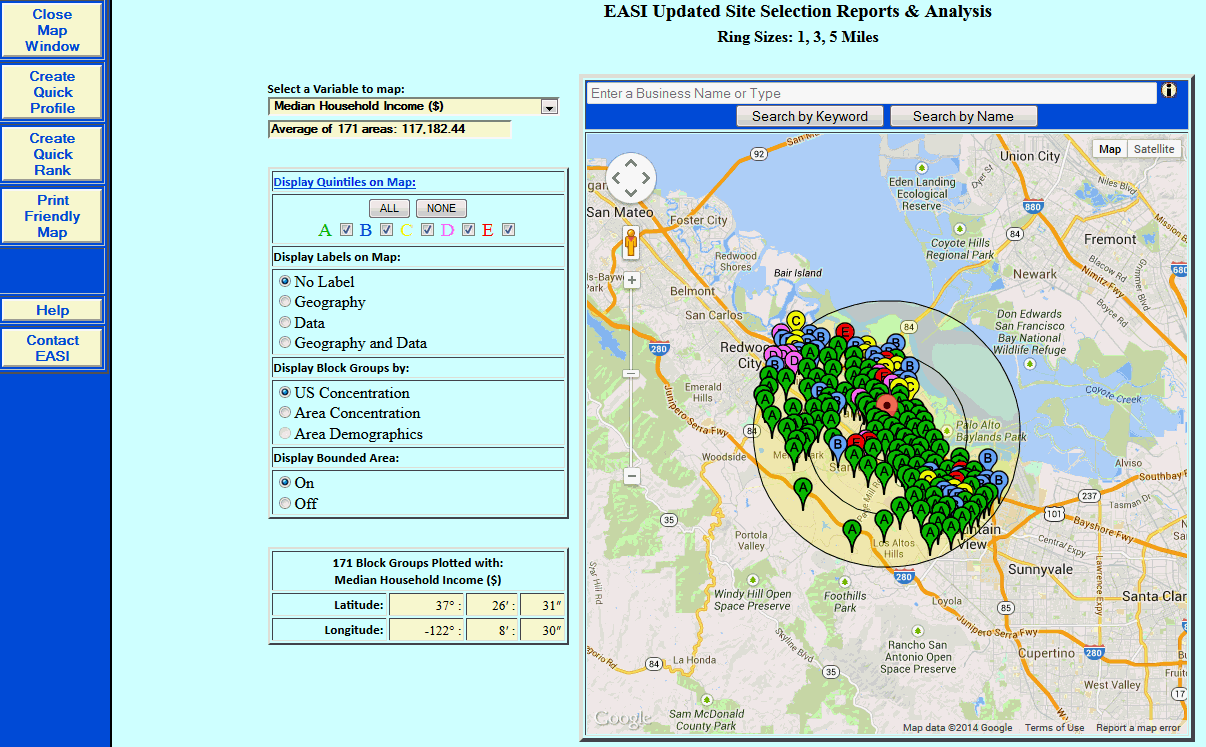Click the latitude seconds field
Image resolution: width=1206 pixels, height=747 pixels.
pos(542,605)
